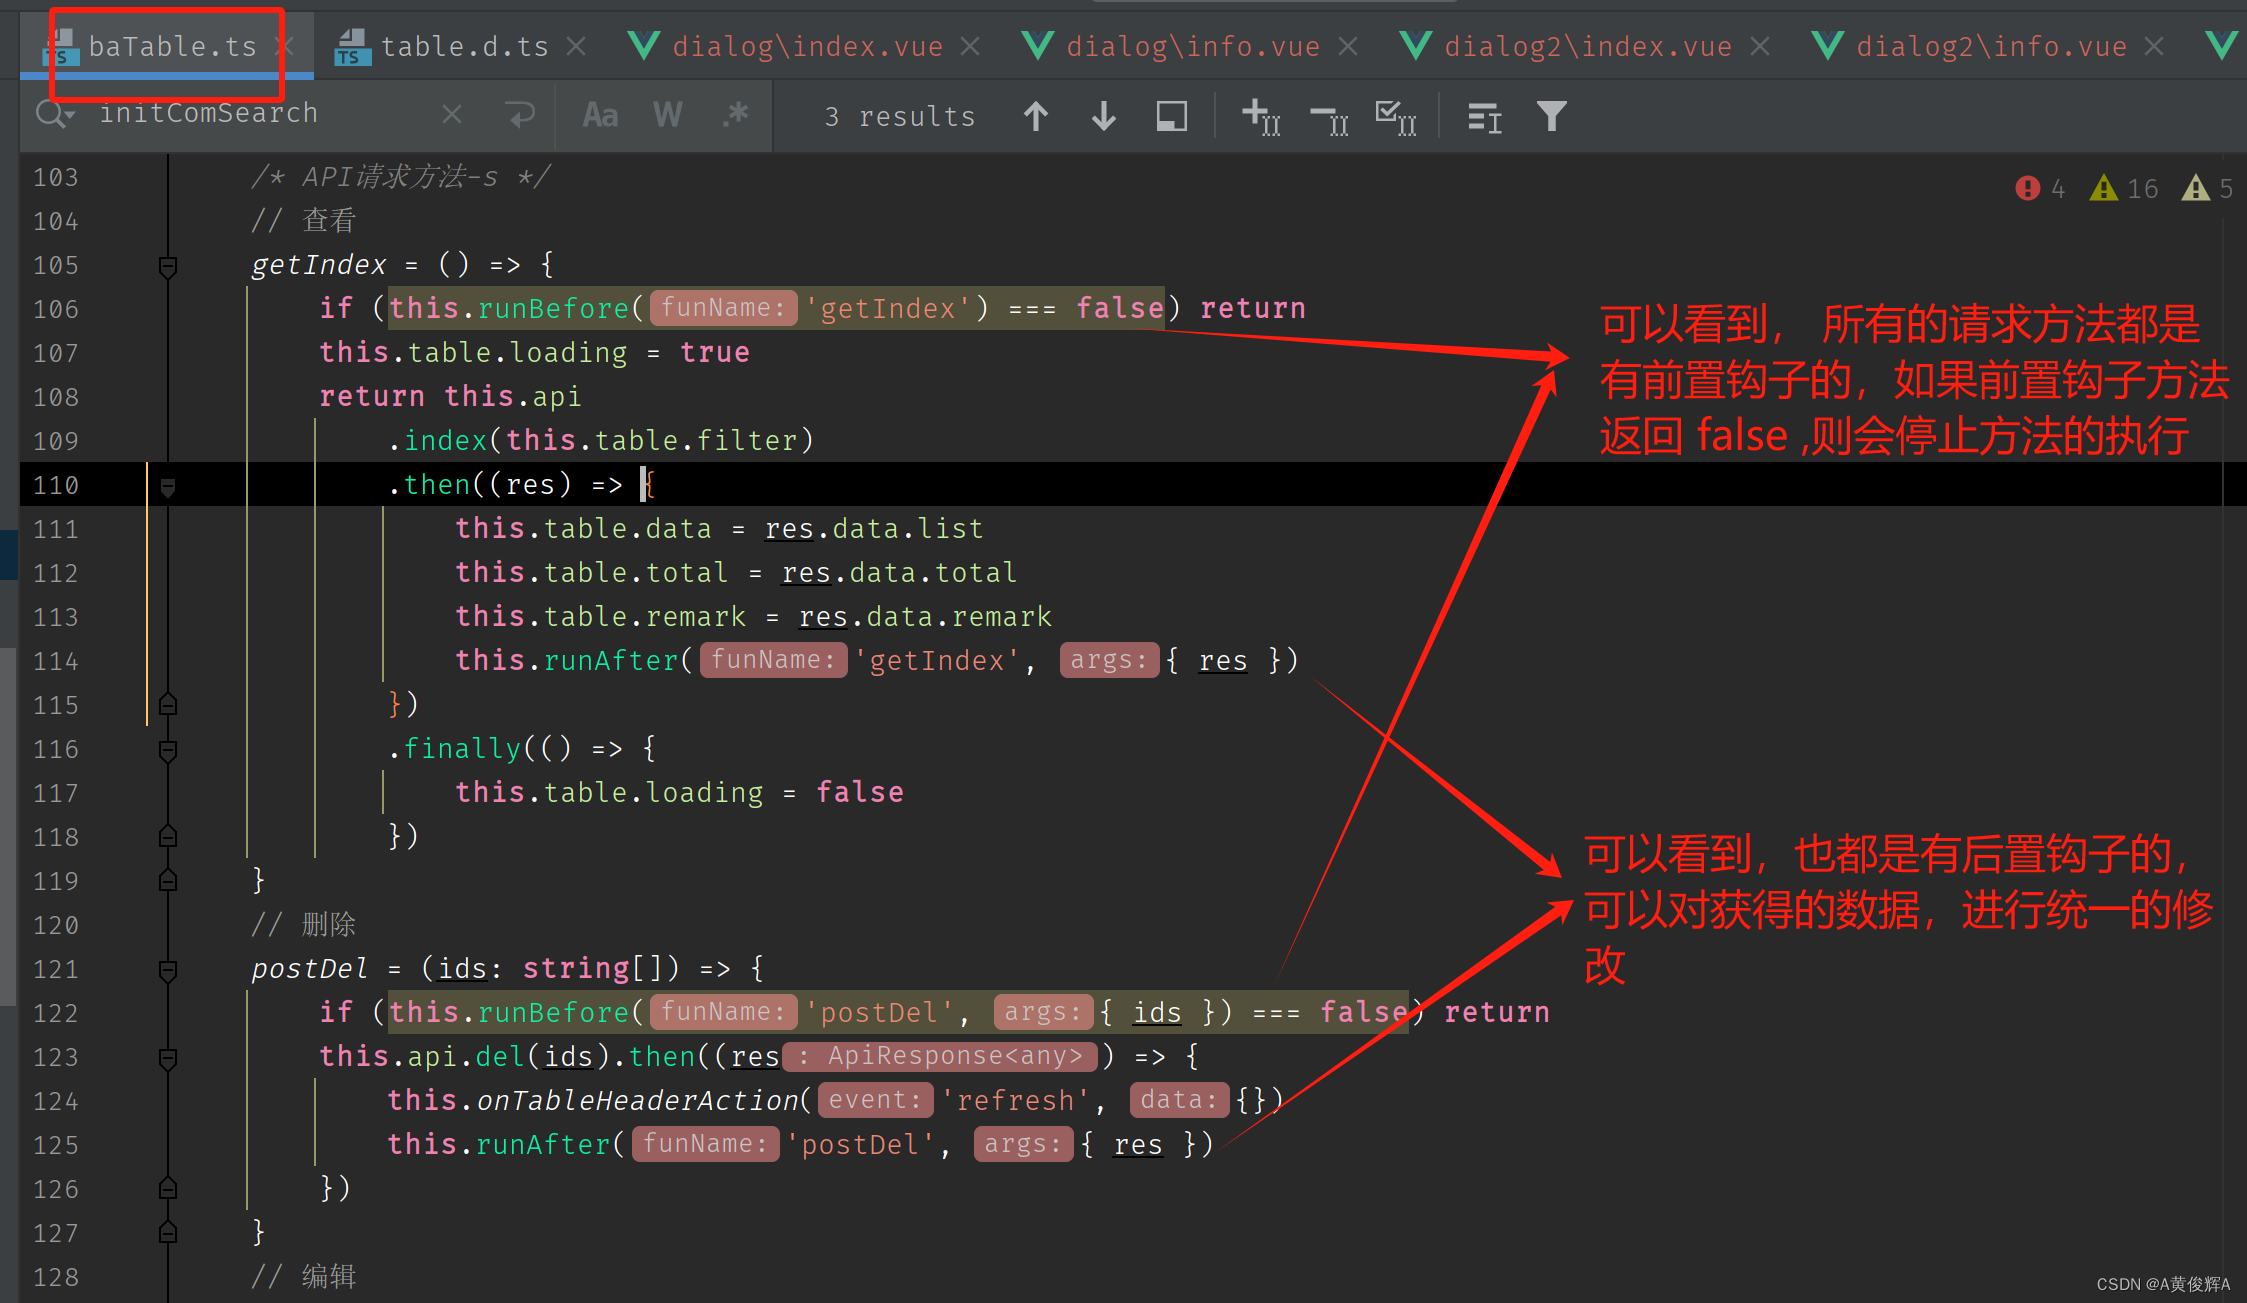Toggle regex mode in the search bar
This screenshot has height=1303, width=2247.
coord(736,114)
